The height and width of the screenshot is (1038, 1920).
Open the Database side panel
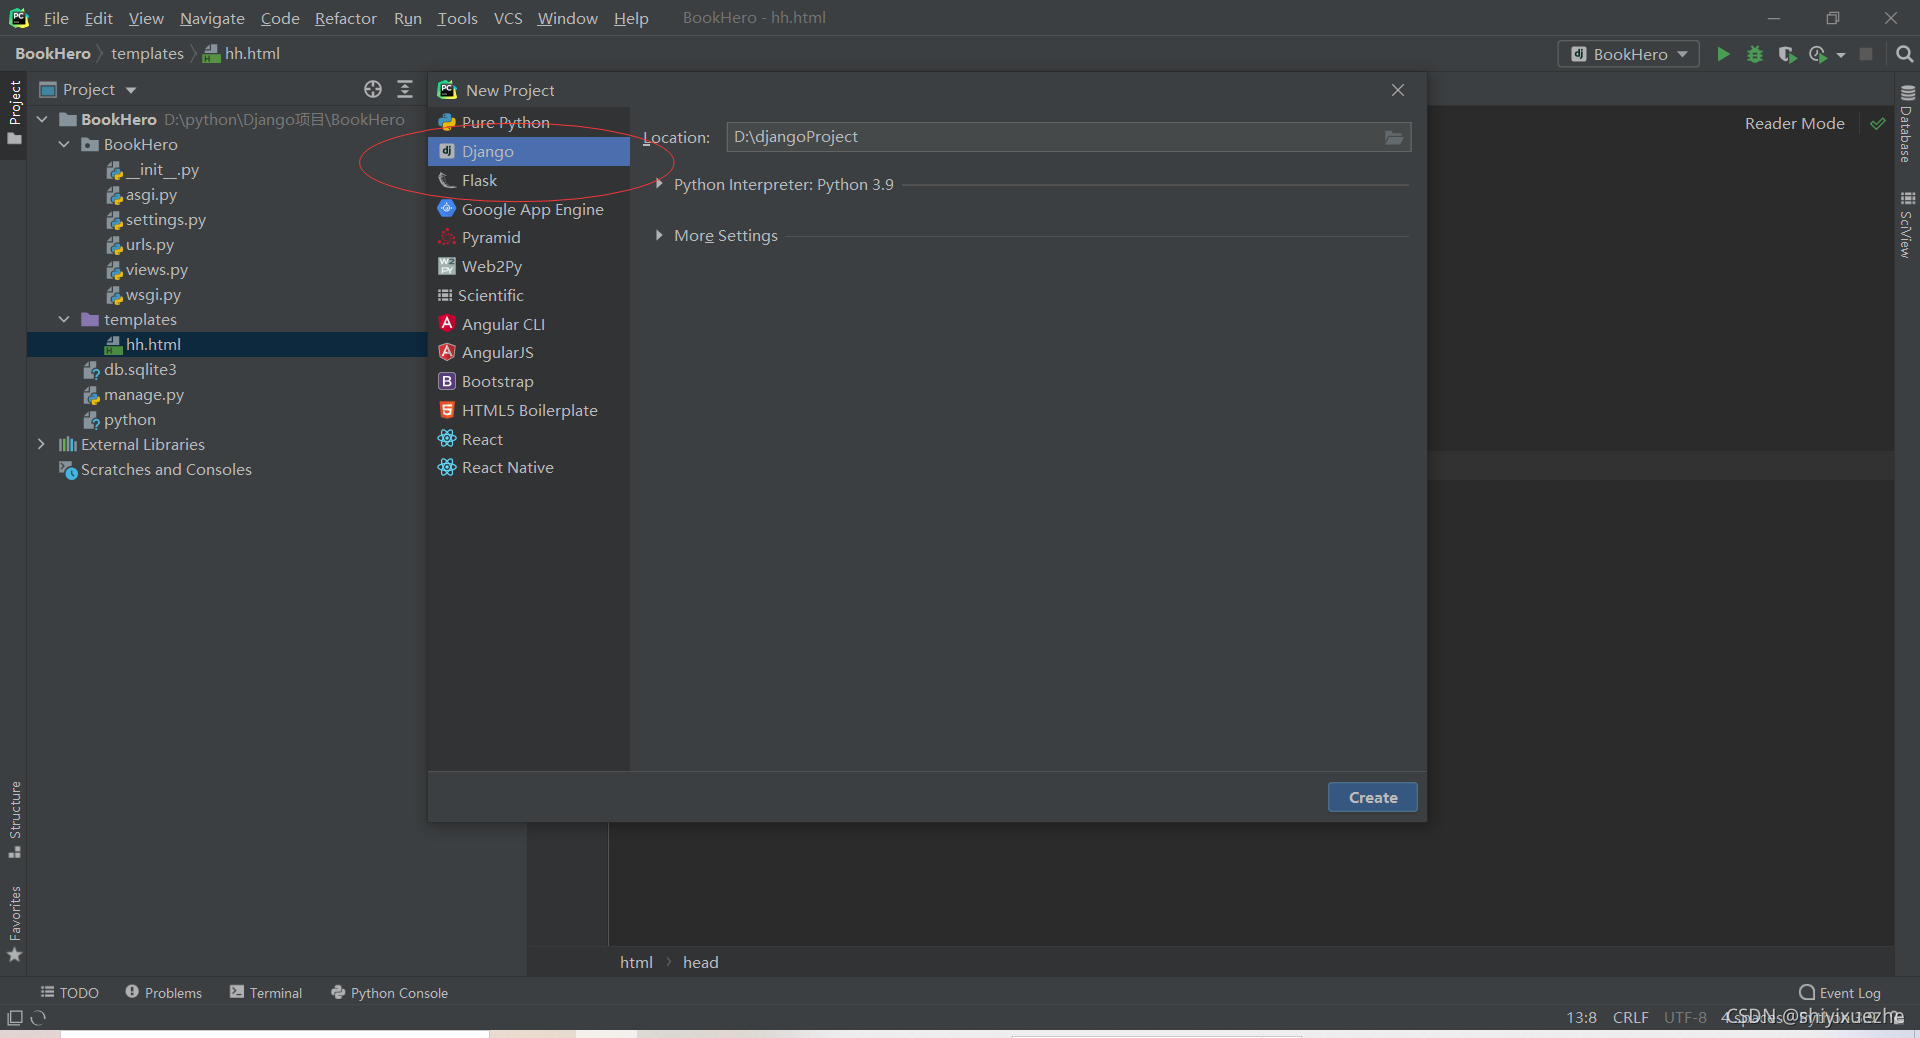tap(1906, 124)
